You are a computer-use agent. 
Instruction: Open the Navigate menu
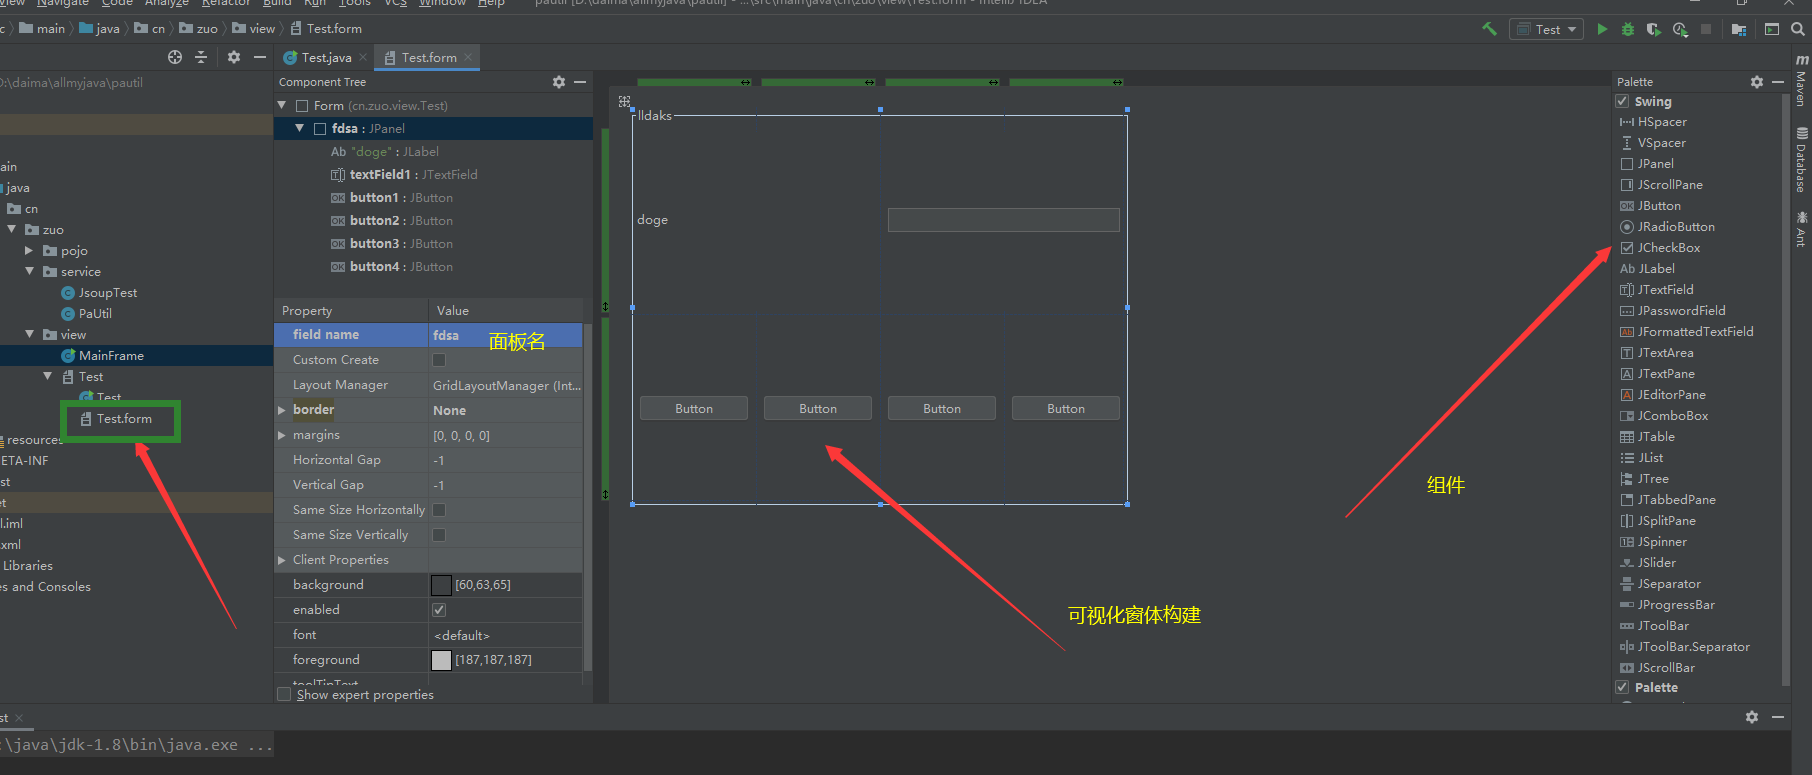pyautogui.click(x=62, y=3)
